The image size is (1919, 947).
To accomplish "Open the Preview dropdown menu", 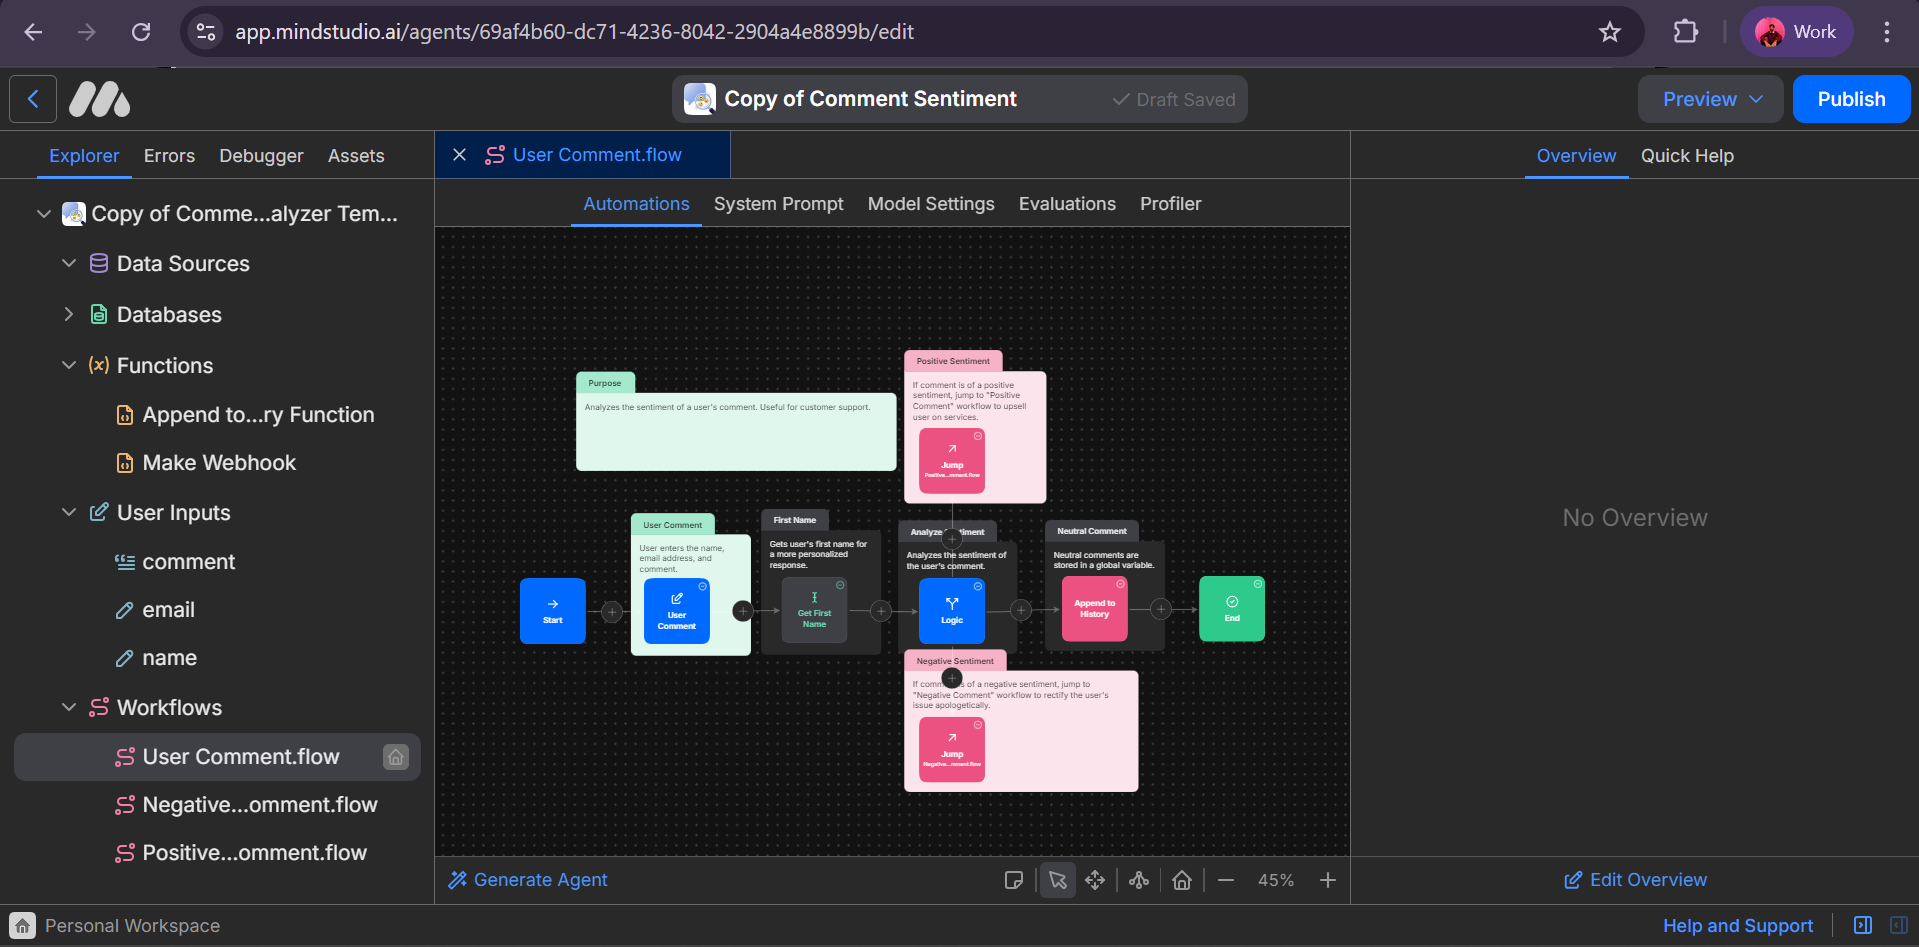I will point(1710,99).
